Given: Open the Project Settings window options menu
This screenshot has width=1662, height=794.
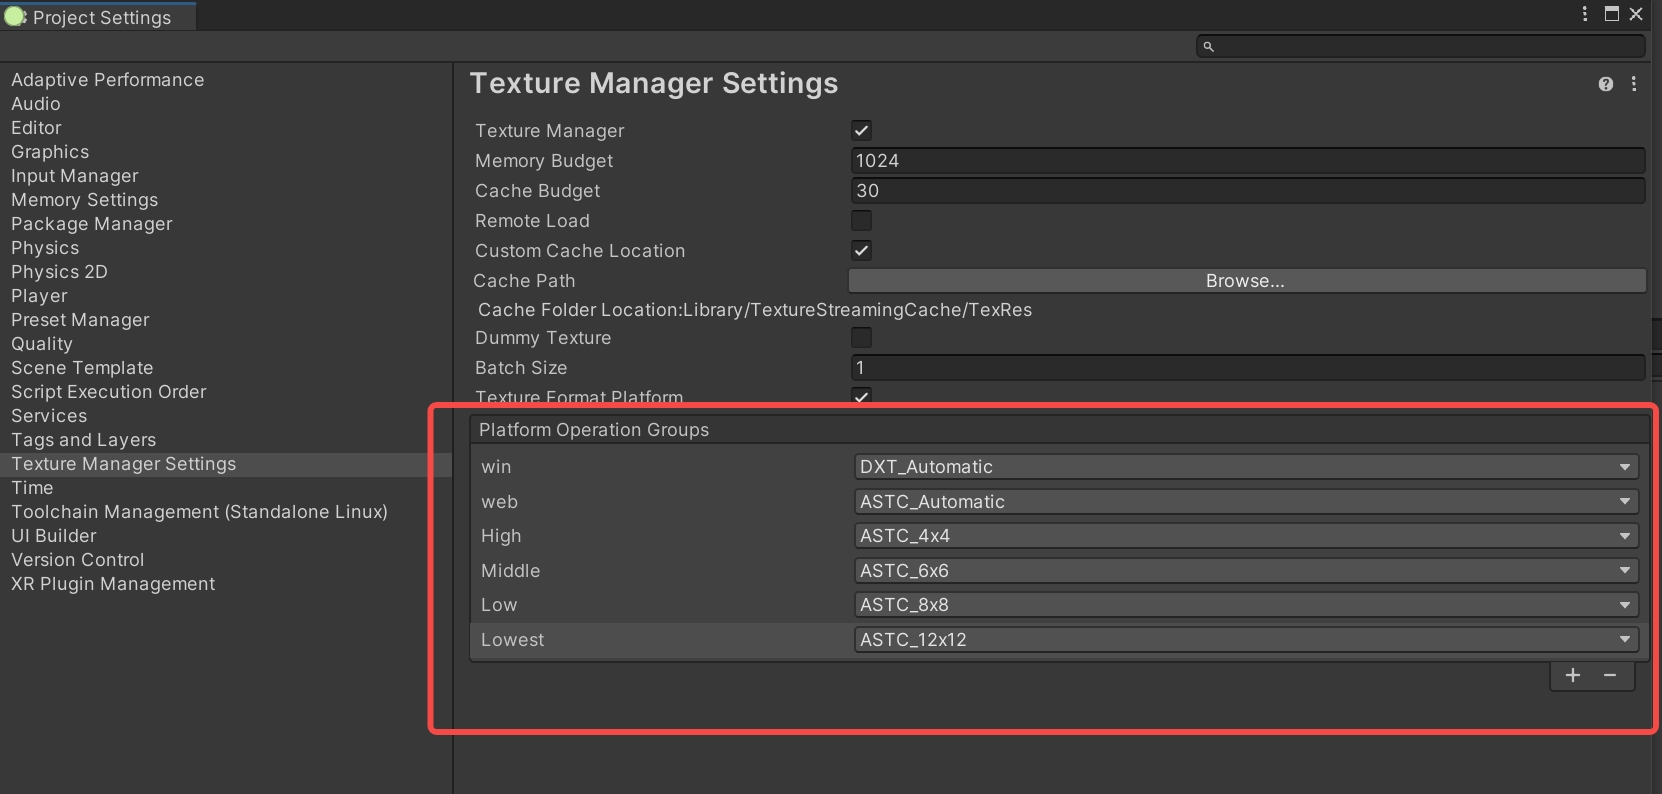Looking at the screenshot, I should click(x=1585, y=14).
